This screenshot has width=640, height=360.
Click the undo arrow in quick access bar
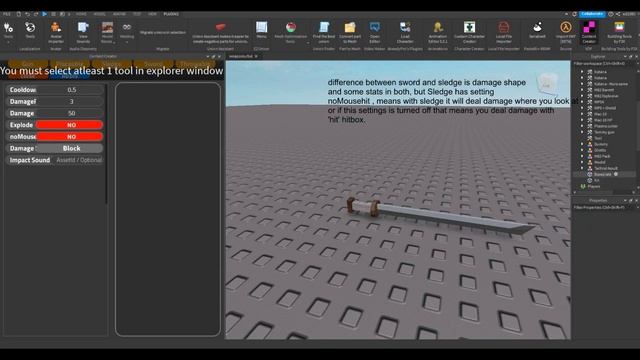coord(27,14)
